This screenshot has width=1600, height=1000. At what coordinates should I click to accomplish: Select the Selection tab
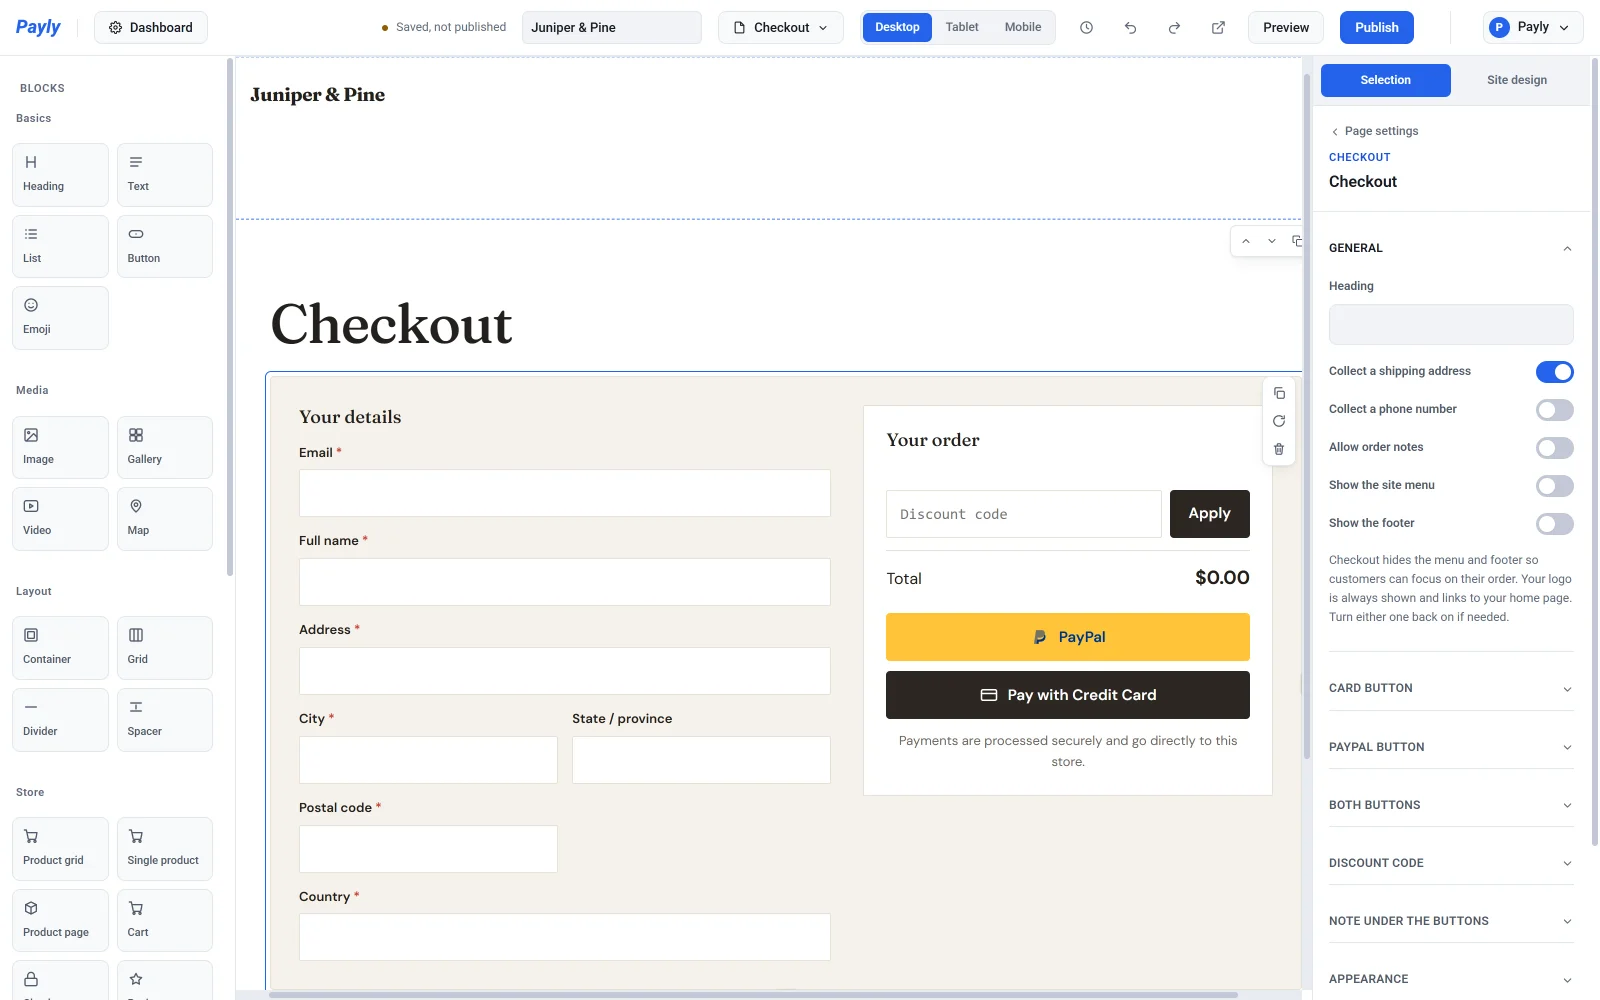(x=1386, y=80)
